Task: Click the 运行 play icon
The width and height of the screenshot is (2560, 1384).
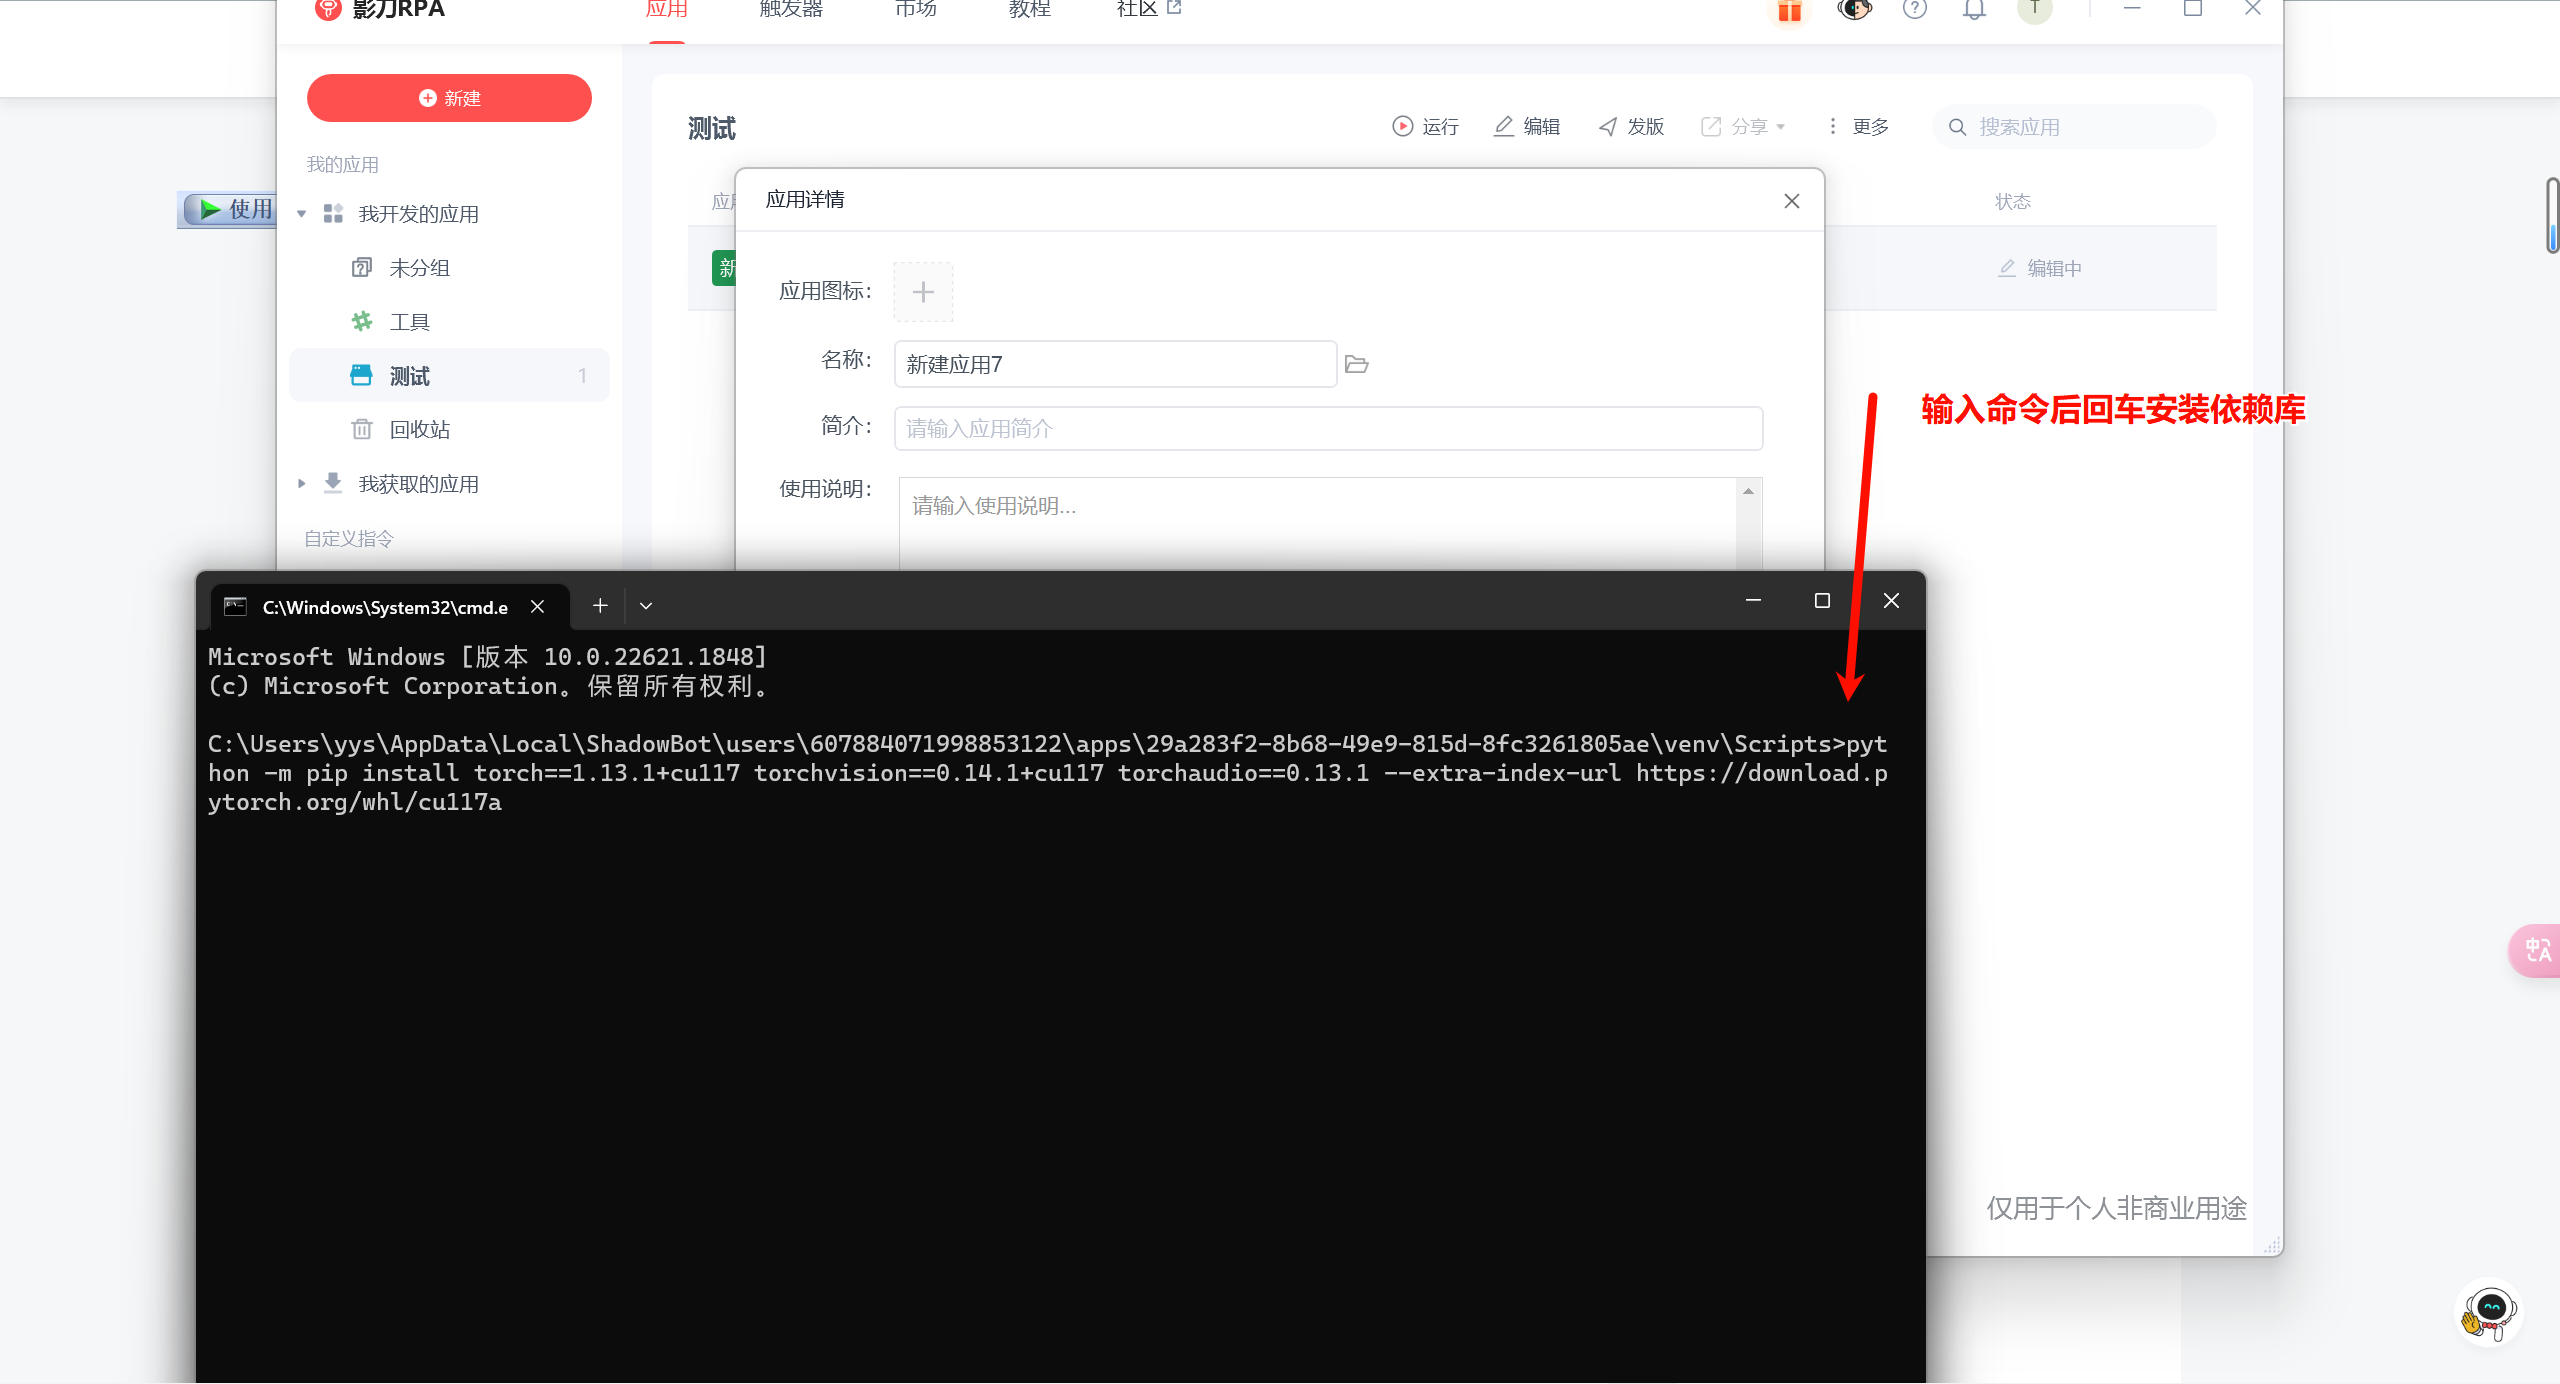Action: point(1402,126)
